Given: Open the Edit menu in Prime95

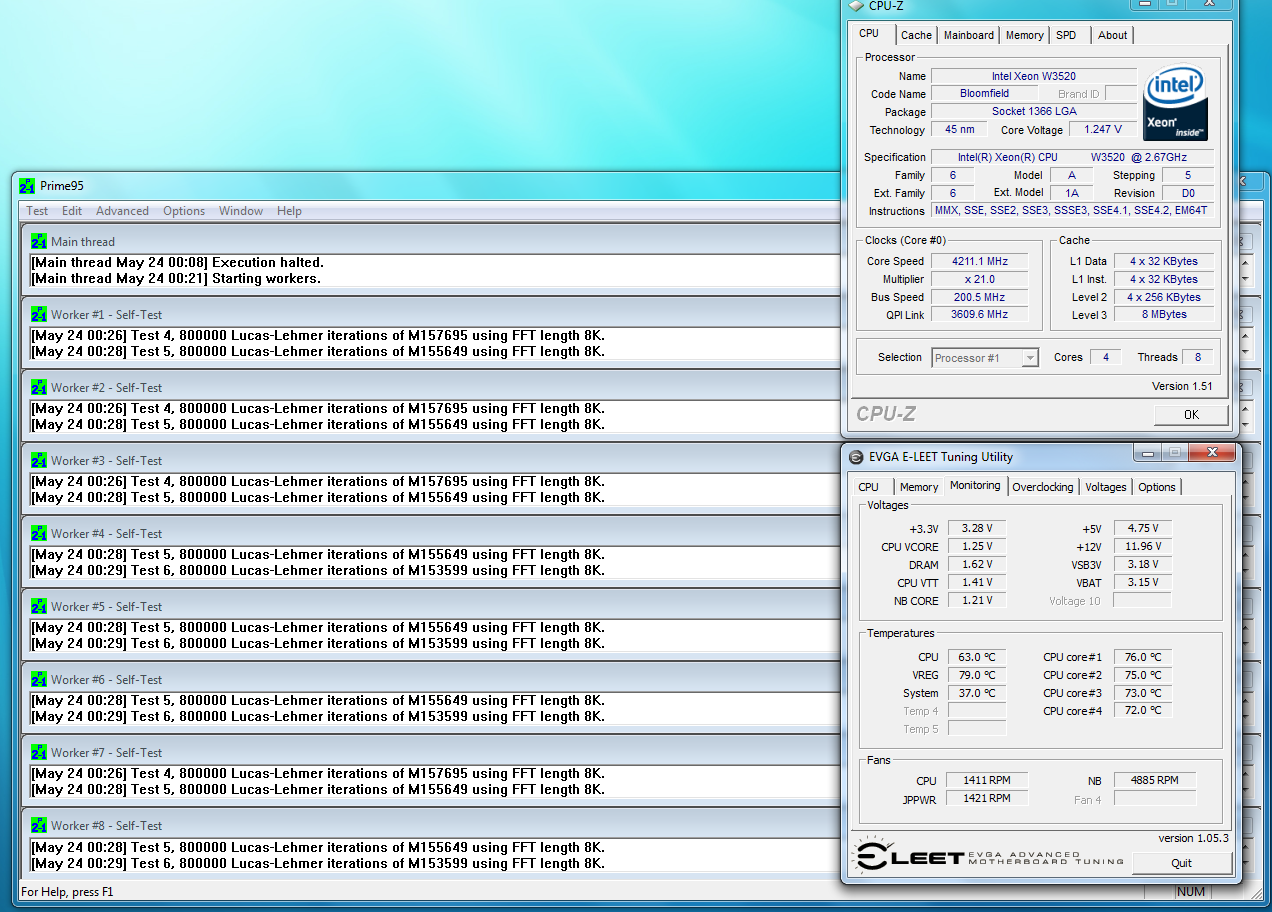Looking at the screenshot, I should click(72, 211).
